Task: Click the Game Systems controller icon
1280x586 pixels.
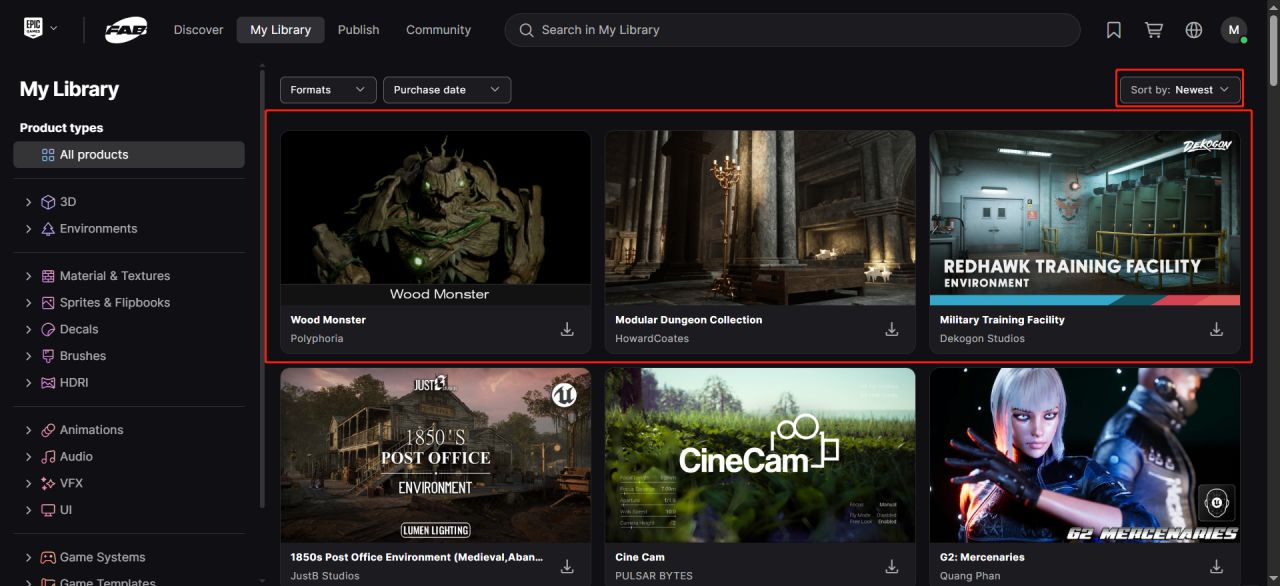Action: click(48, 557)
